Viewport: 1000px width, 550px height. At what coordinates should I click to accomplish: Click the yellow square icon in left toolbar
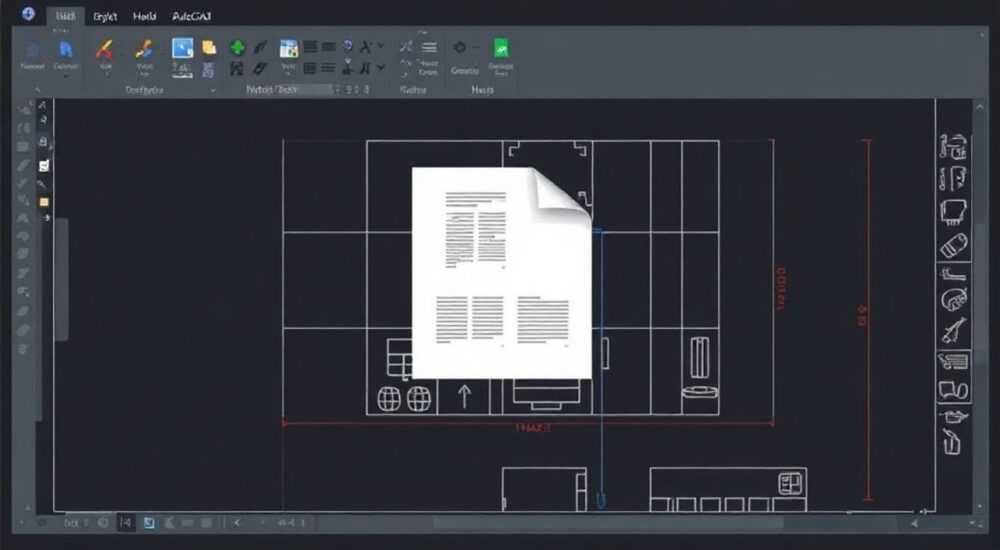(x=44, y=202)
